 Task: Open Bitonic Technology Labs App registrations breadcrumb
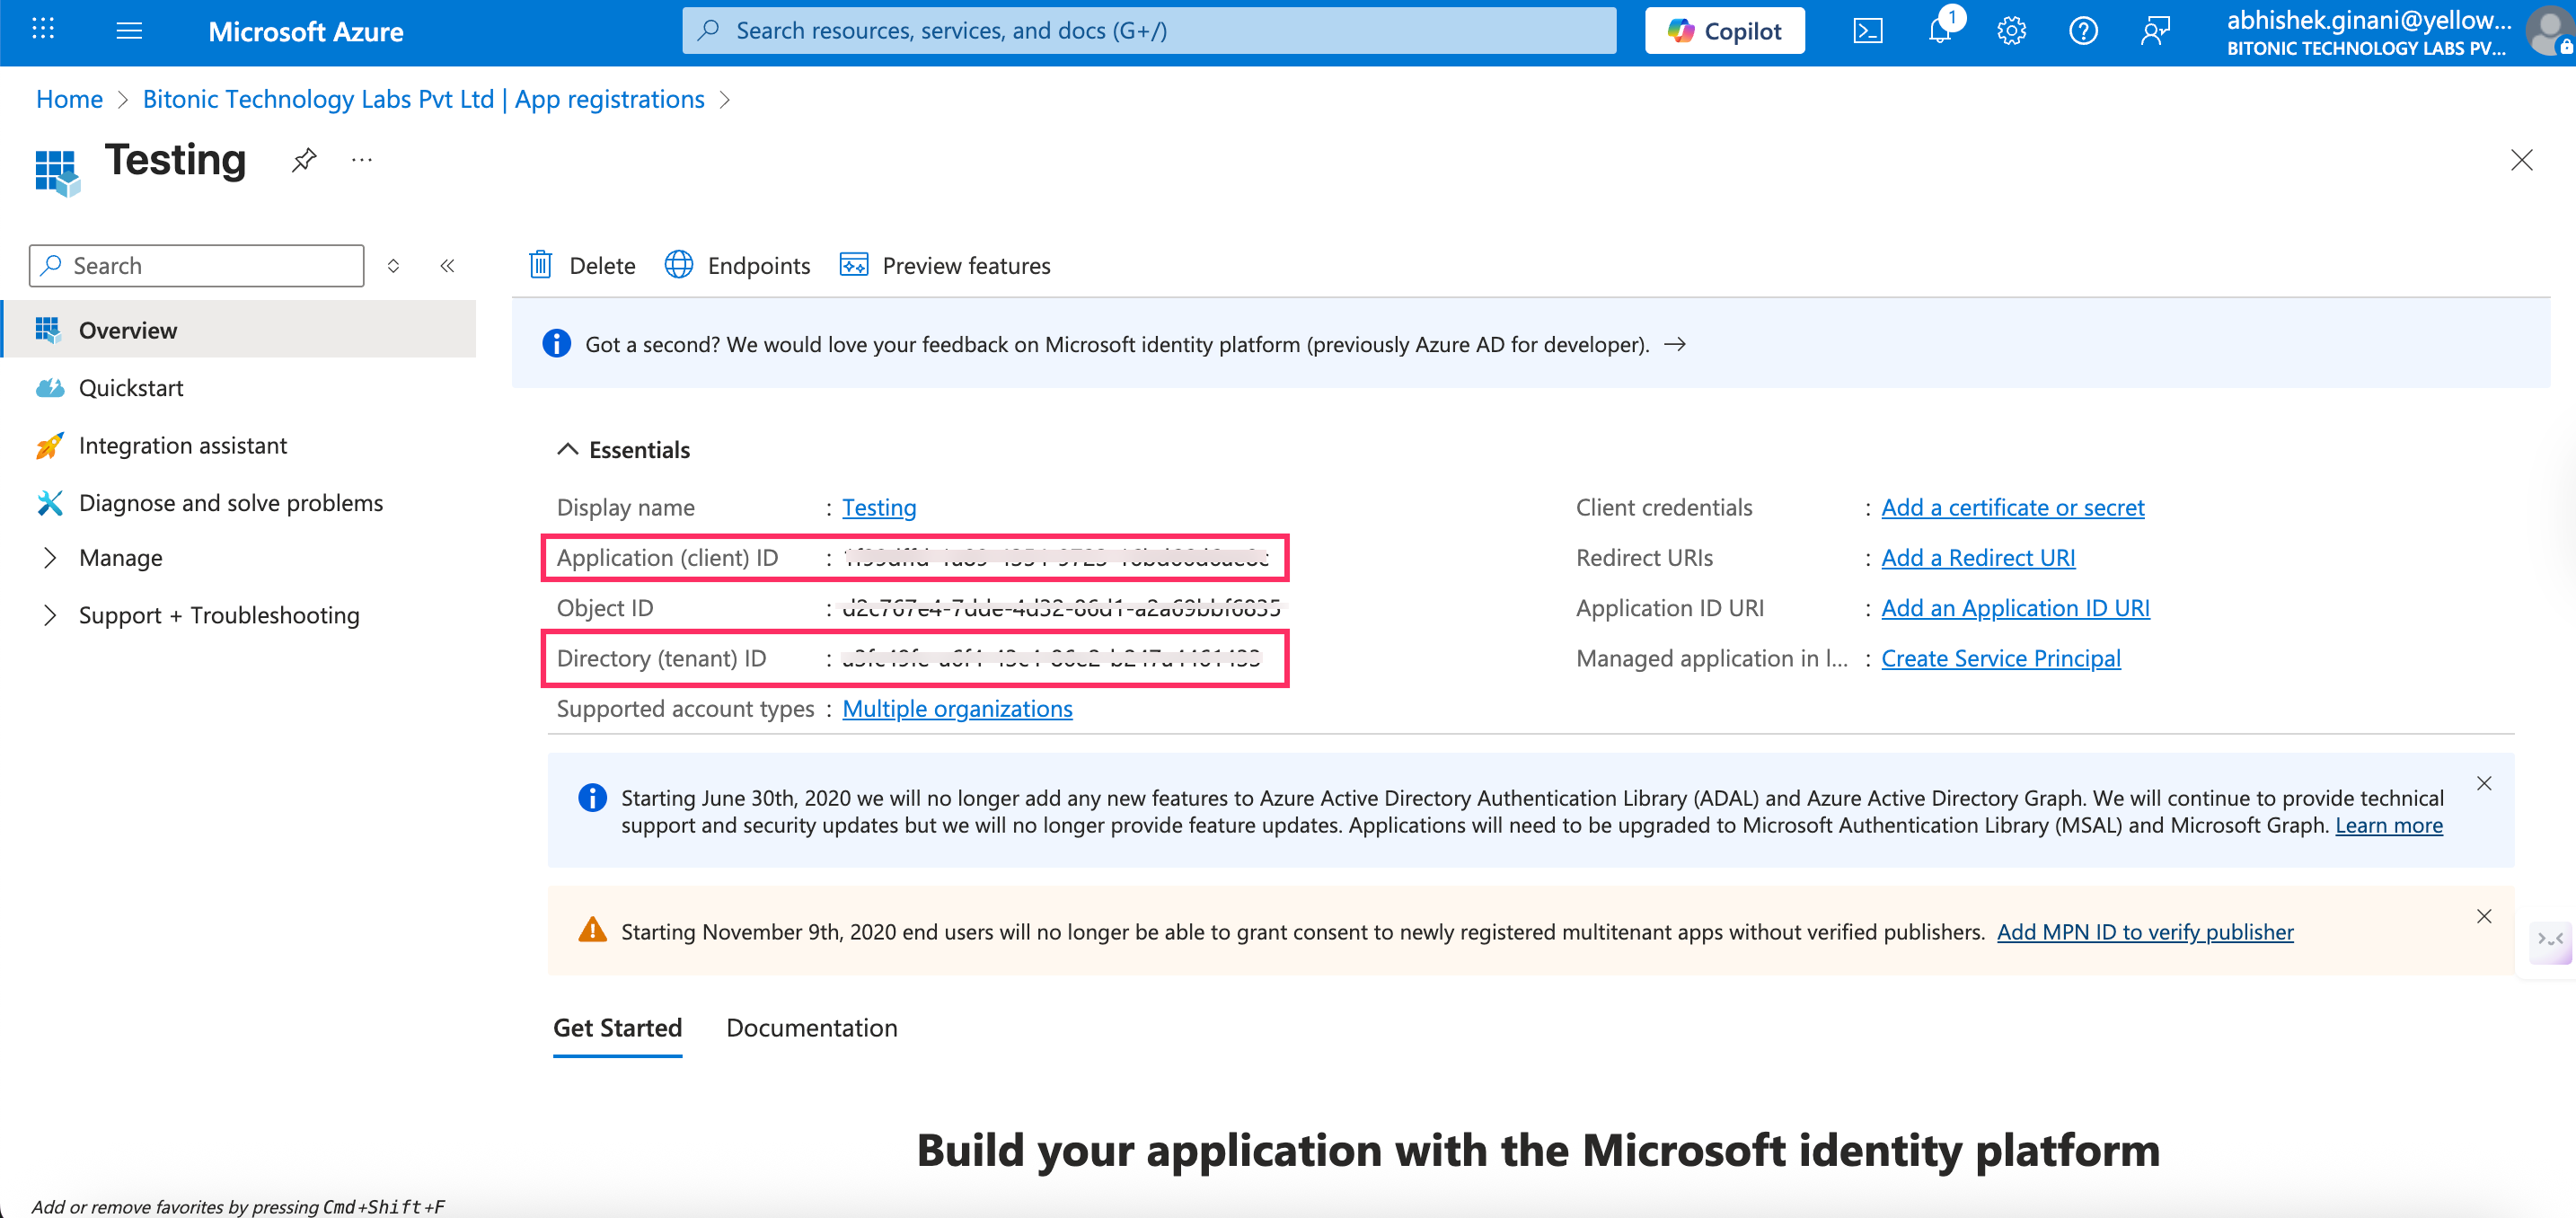tap(423, 100)
